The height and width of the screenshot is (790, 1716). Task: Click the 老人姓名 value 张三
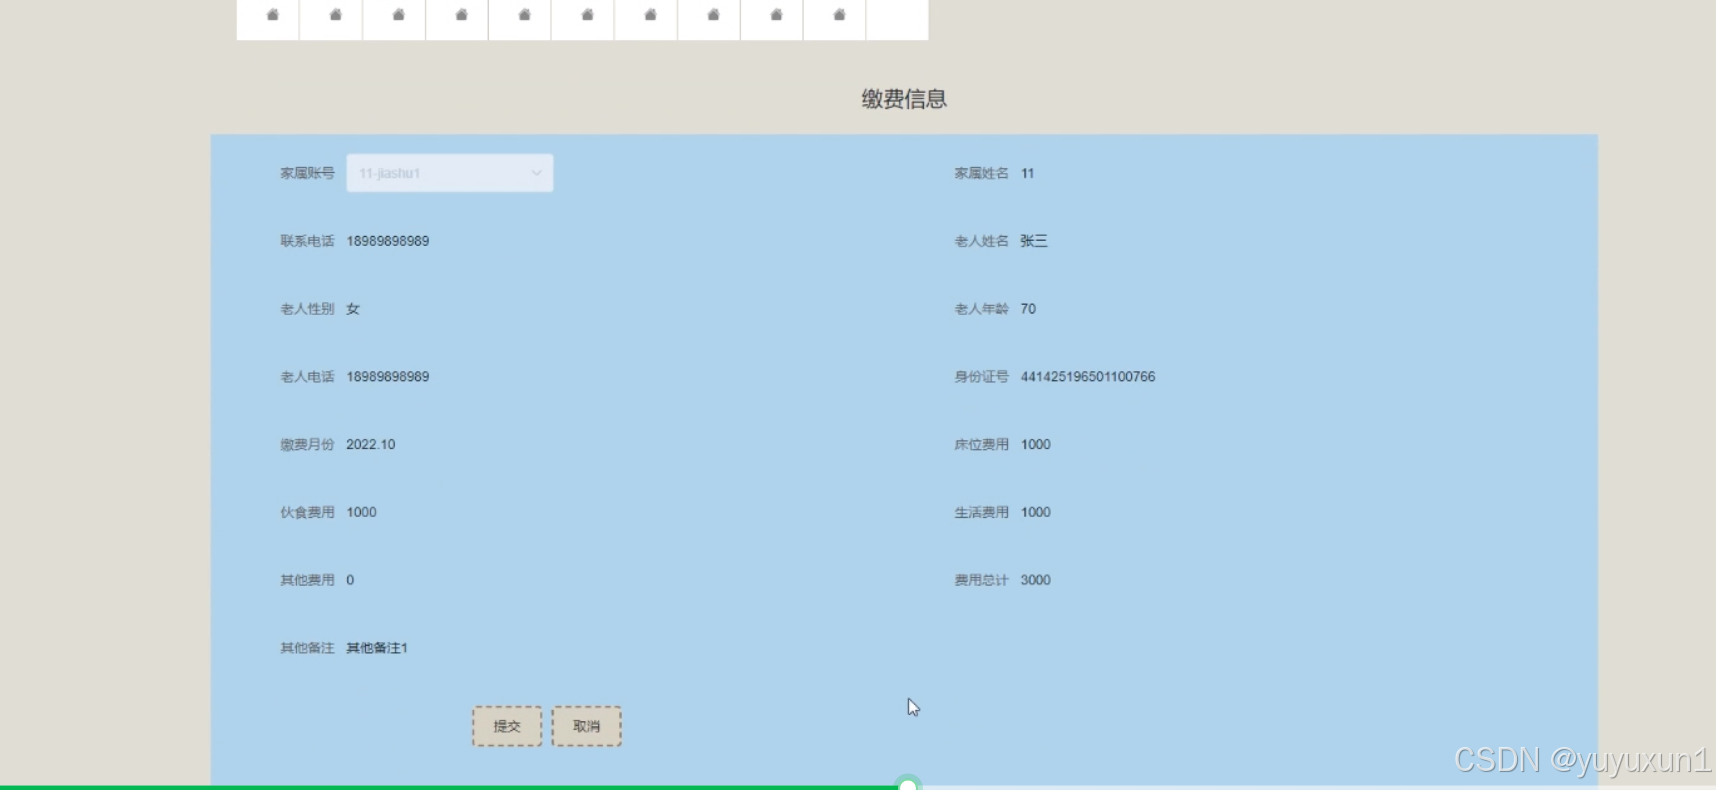point(1034,241)
